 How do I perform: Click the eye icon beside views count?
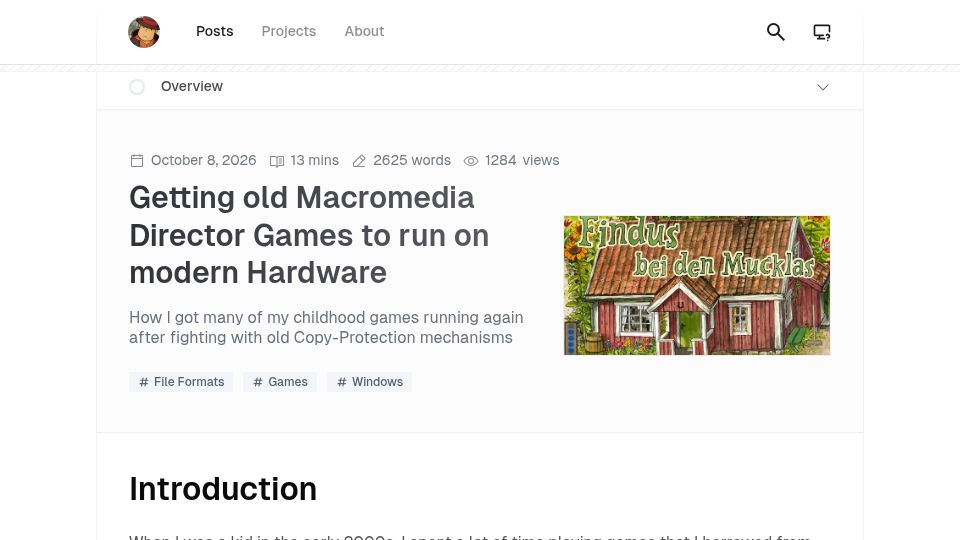(x=471, y=161)
